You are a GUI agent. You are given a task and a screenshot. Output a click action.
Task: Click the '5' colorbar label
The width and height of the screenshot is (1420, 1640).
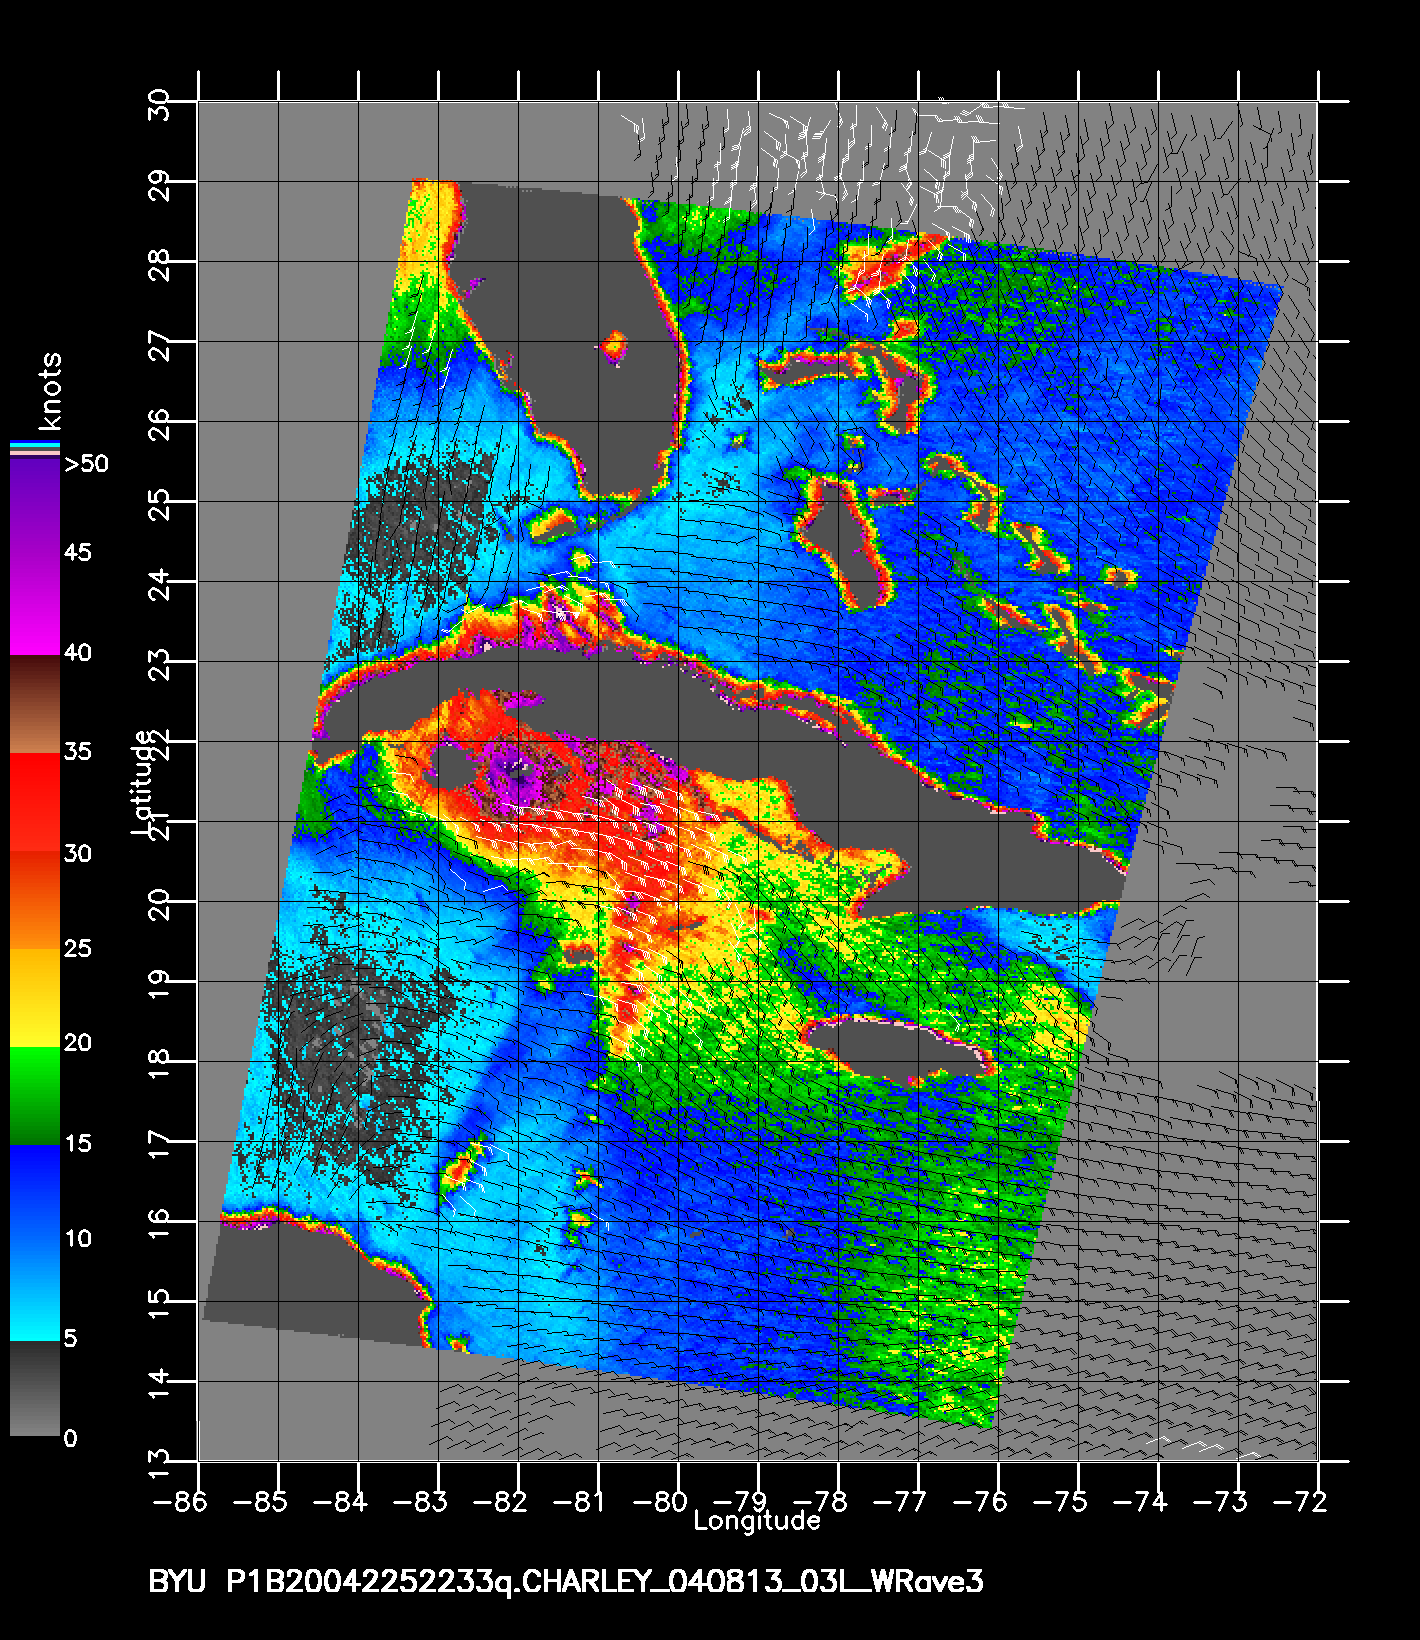coord(70,1338)
